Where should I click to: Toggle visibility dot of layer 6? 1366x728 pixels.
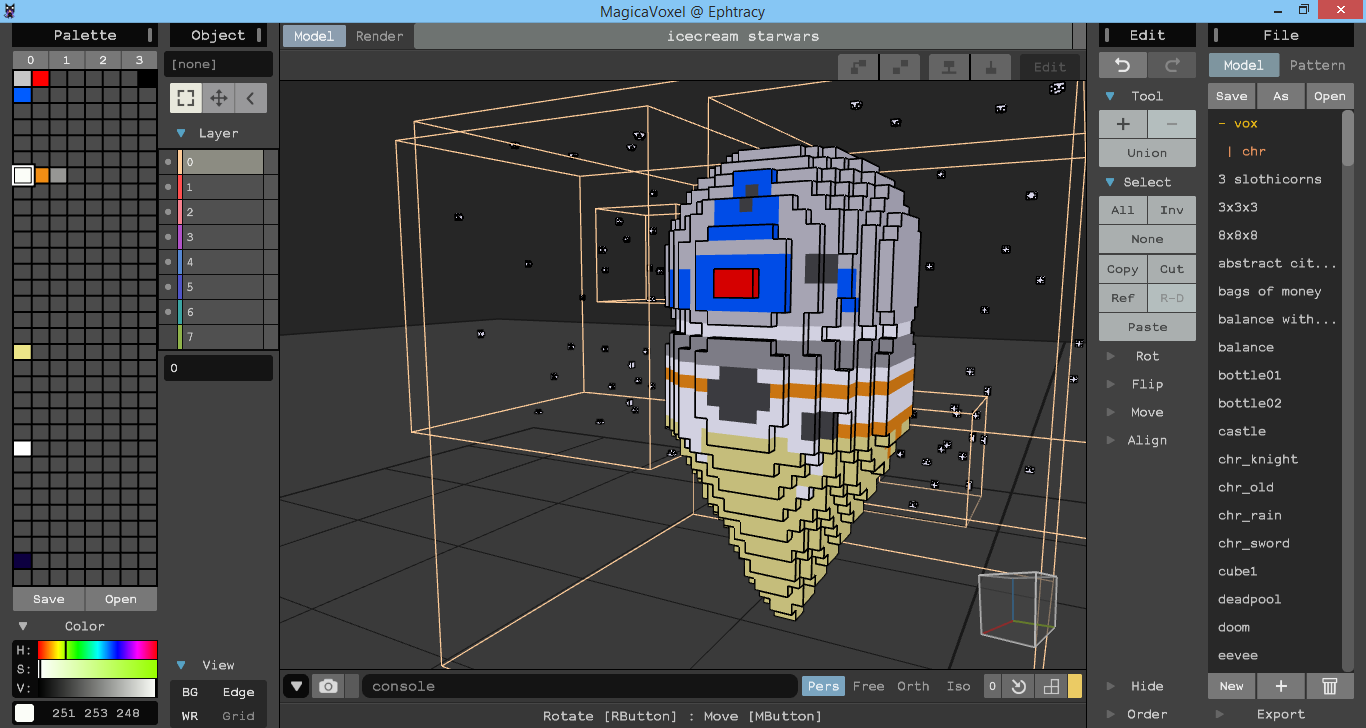click(x=168, y=312)
